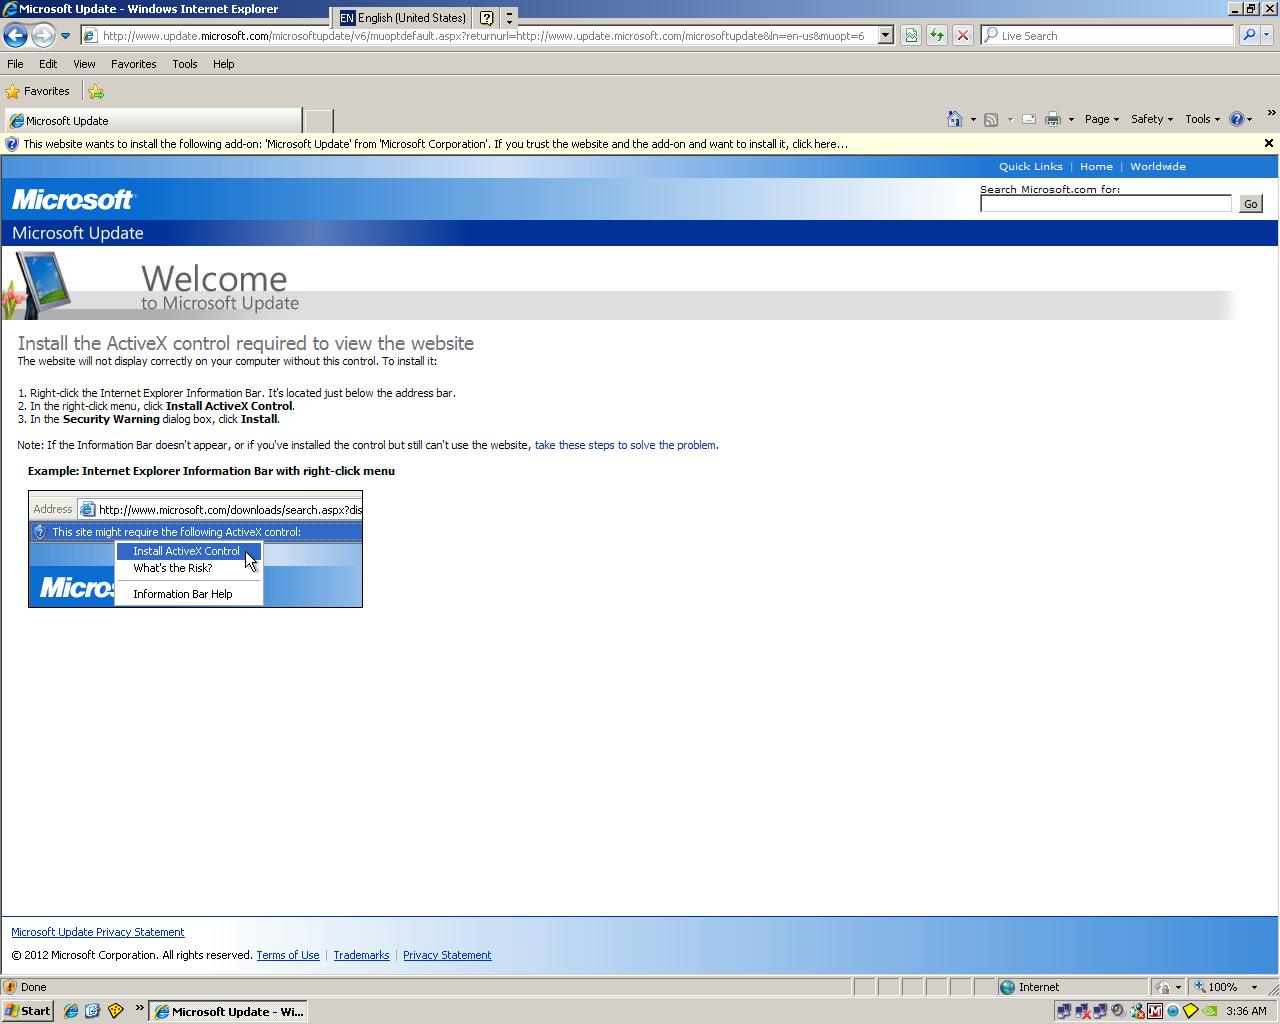1280x1024 pixels.
Task: Open the Trademarks link
Action: pyautogui.click(x=361, y=955)
